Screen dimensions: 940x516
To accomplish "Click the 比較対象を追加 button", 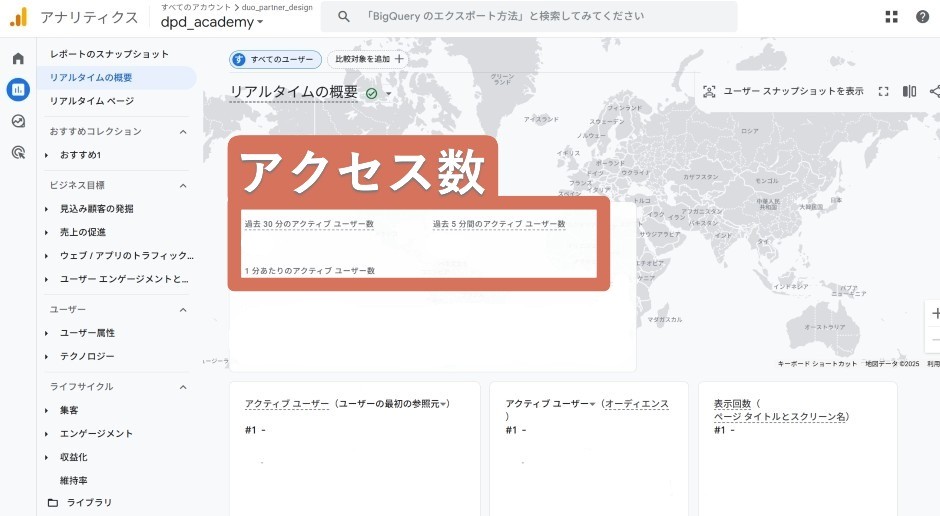I will (x=368, y=60).
